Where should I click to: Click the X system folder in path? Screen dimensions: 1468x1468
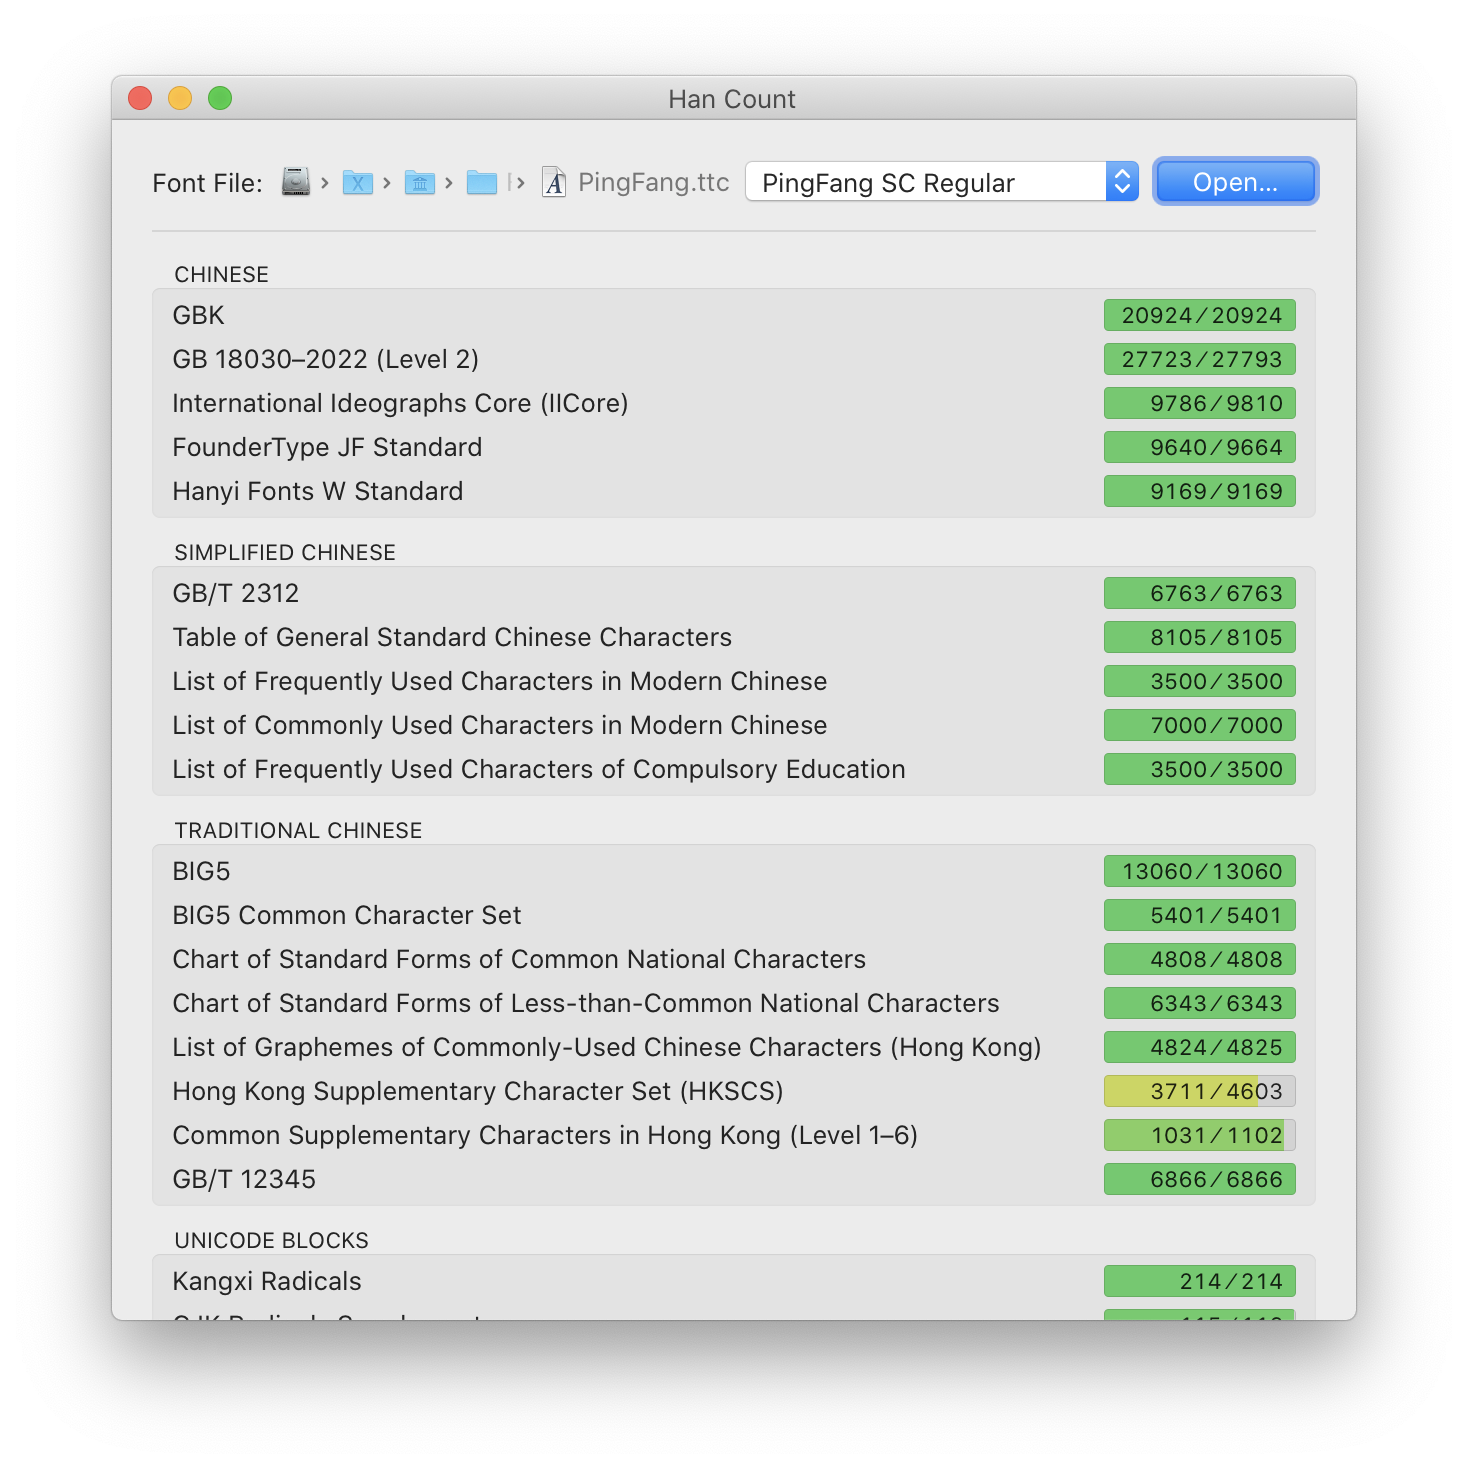point(357,182)
